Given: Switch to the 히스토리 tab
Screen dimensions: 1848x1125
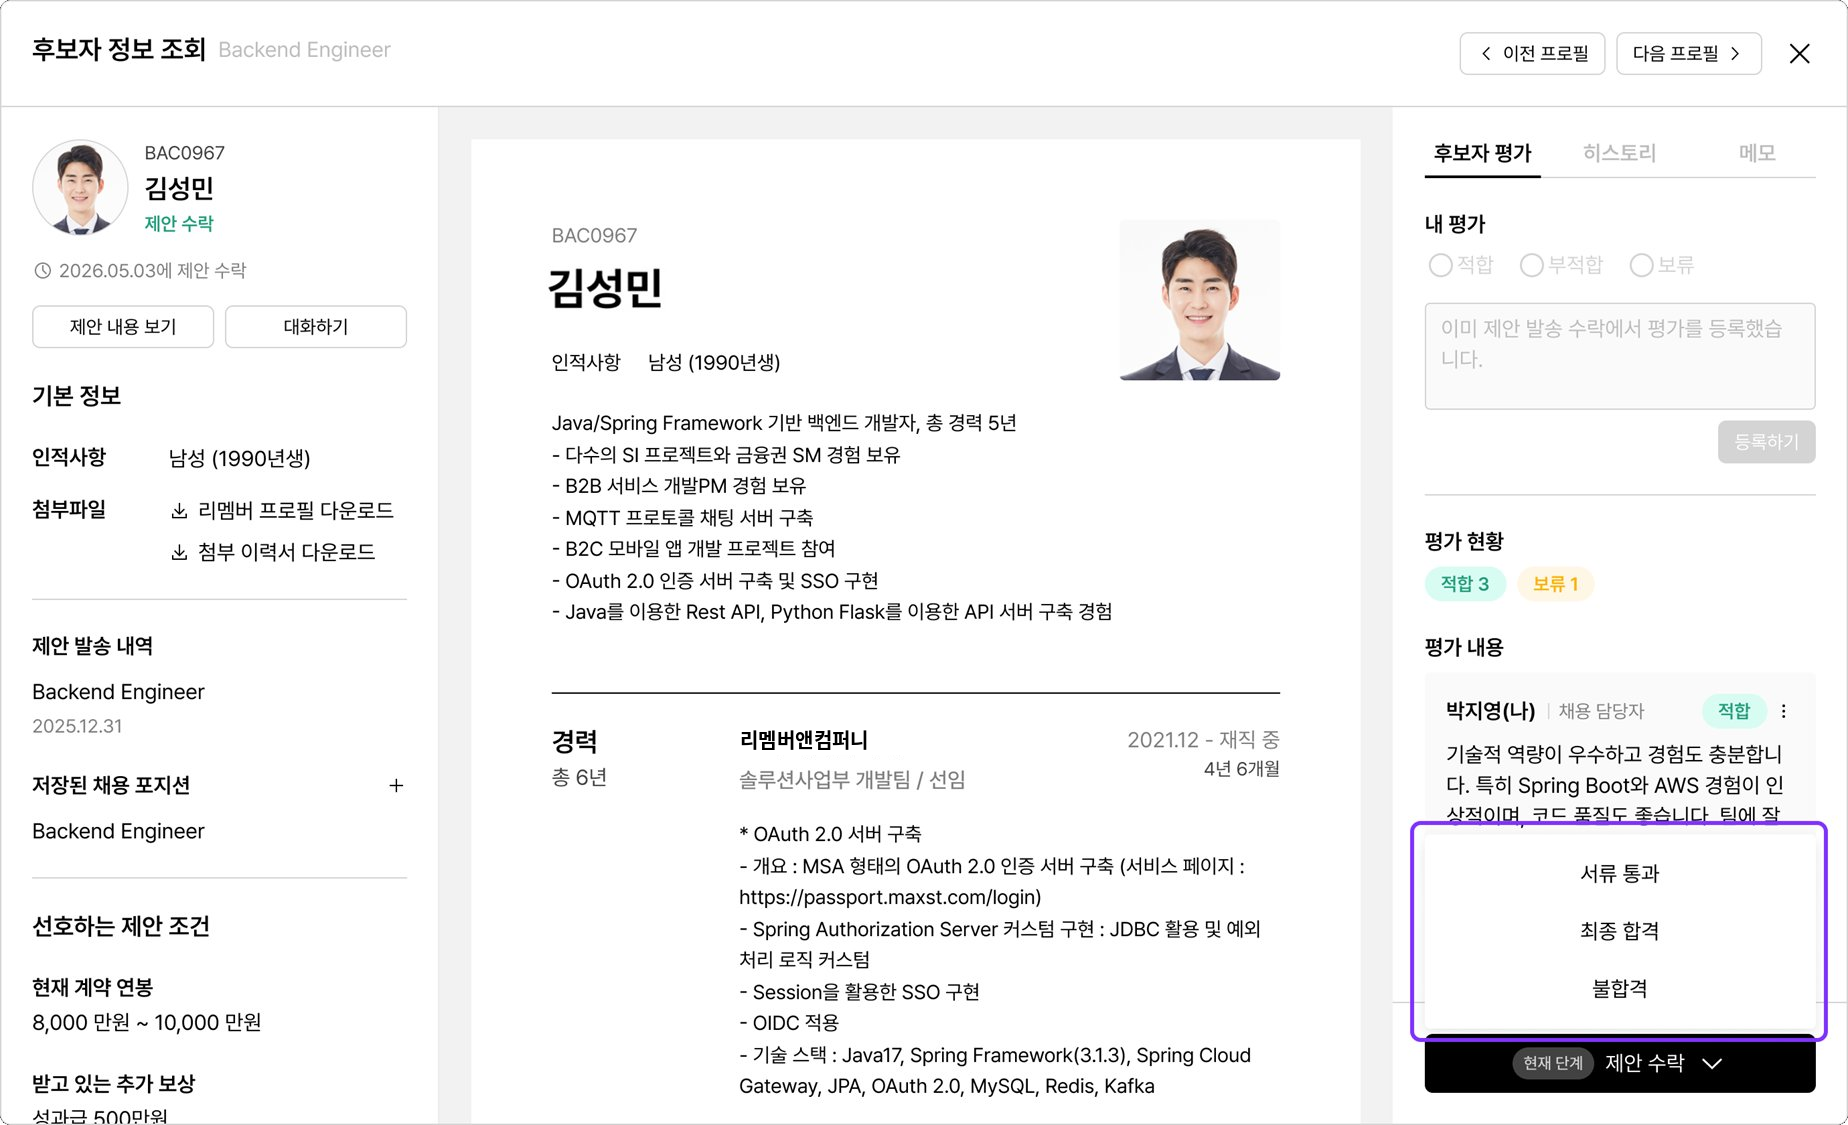Looking at the screenshot, I should tap(1619, 154).
